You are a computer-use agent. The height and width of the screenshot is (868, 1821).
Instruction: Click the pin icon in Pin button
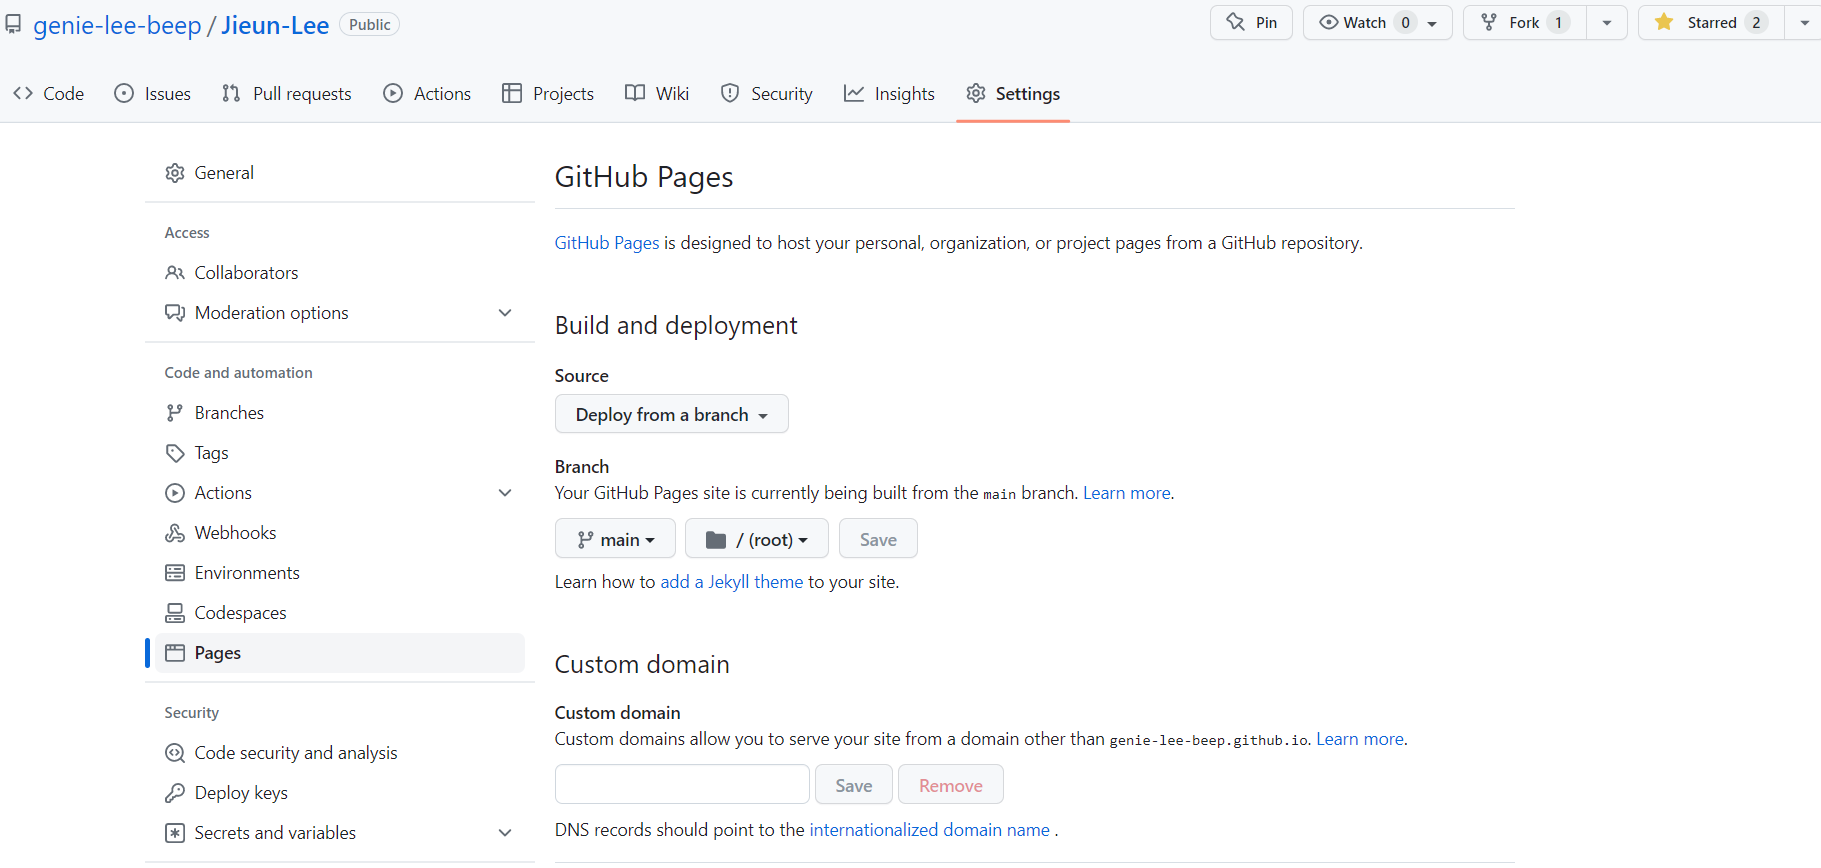1236,22
